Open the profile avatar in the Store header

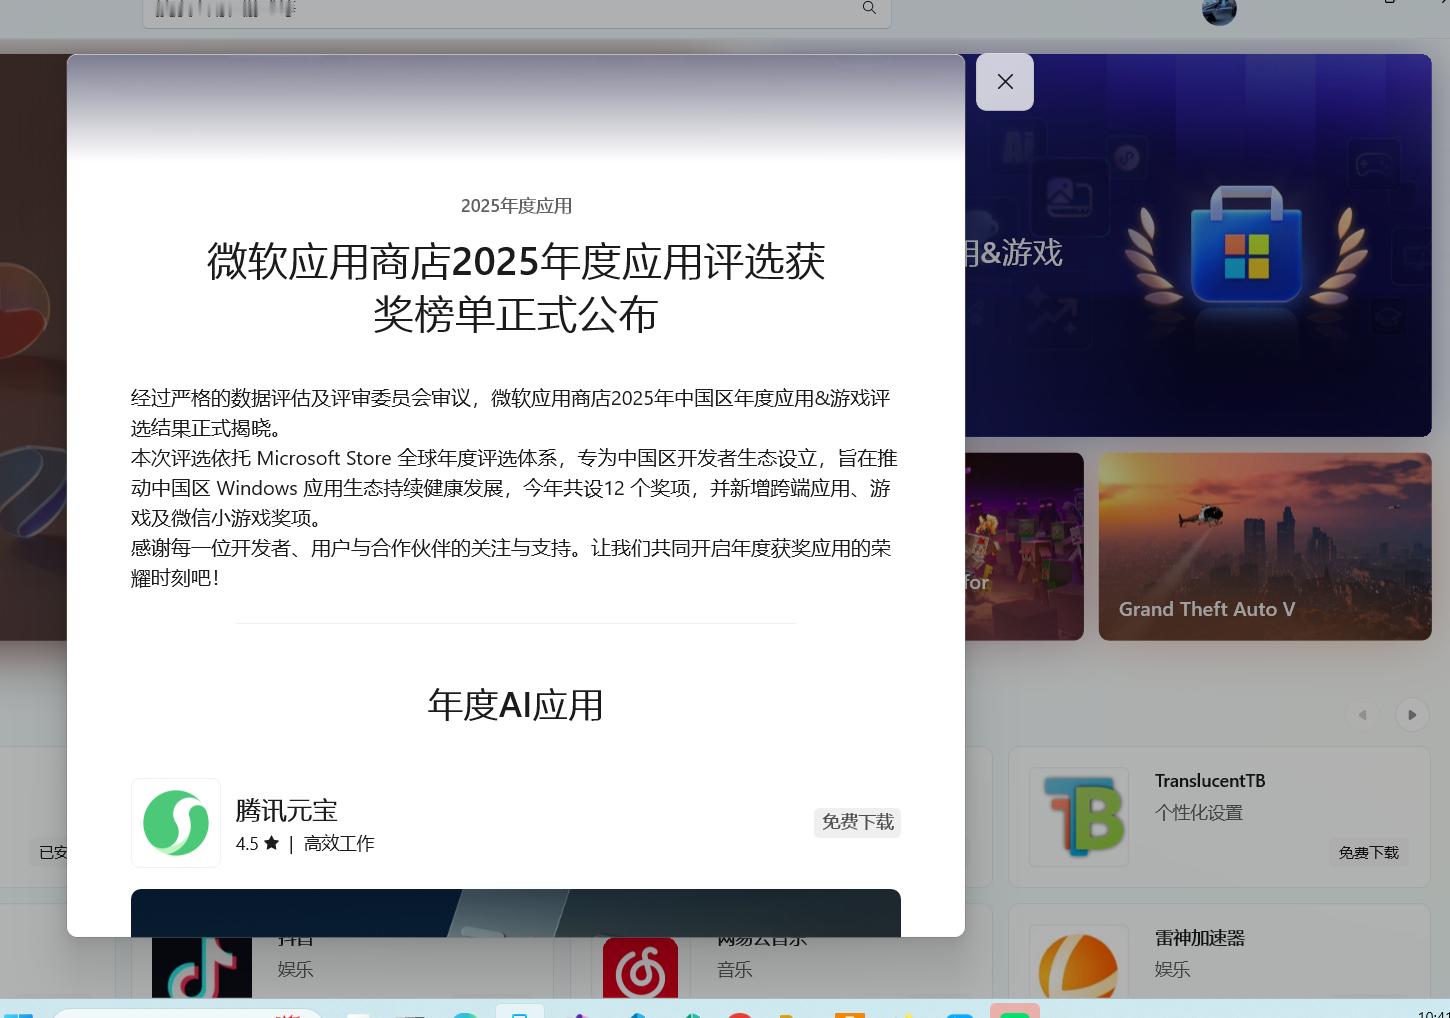(1219, 11)
